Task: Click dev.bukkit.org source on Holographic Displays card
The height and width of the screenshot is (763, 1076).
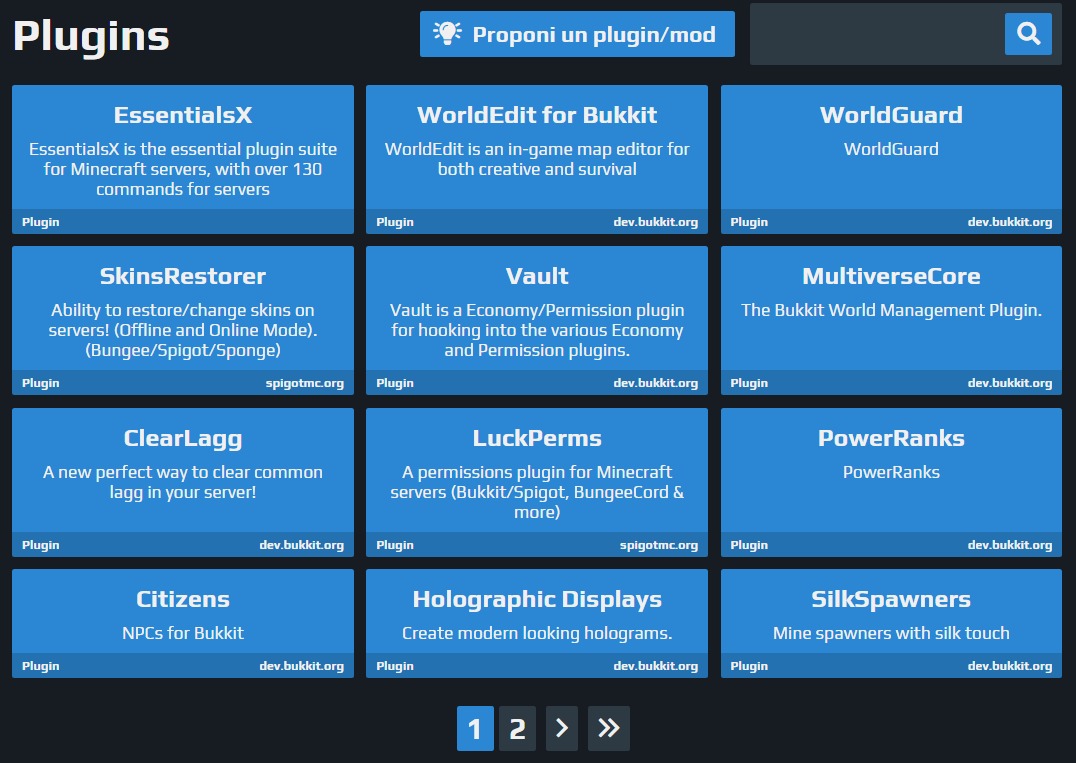Action: coord(656,666)
